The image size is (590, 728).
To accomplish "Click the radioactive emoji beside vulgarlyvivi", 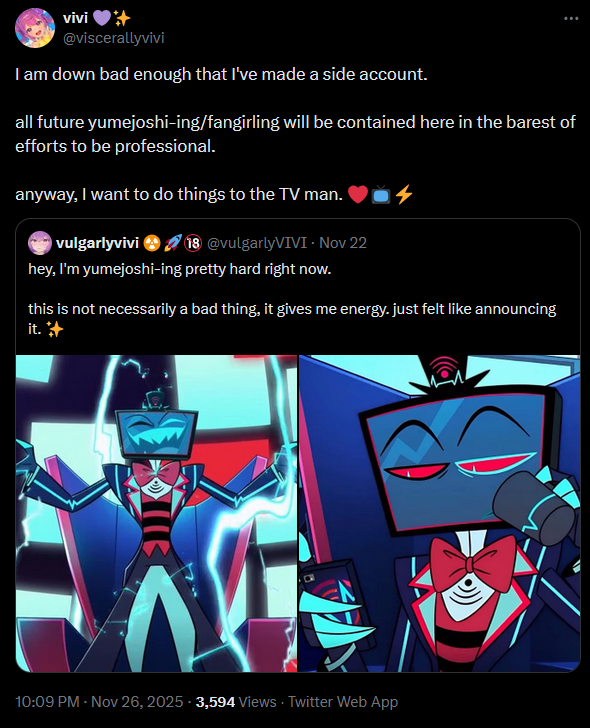I will pyautogui.click(x=152, y=243).
